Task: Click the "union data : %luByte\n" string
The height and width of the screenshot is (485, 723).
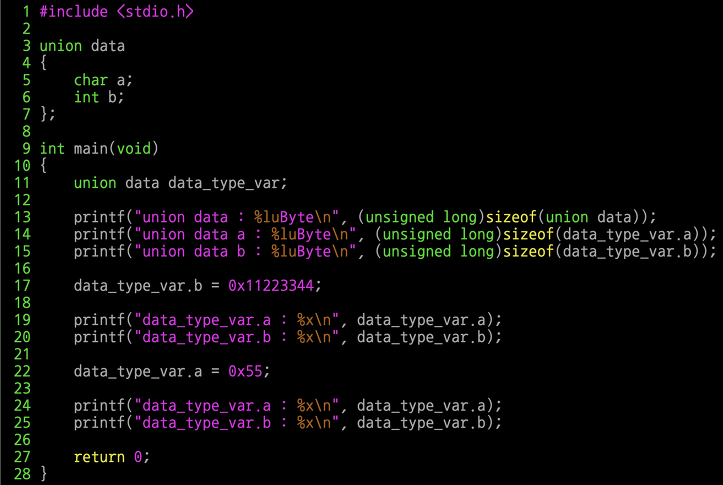Action: (237, 217)
